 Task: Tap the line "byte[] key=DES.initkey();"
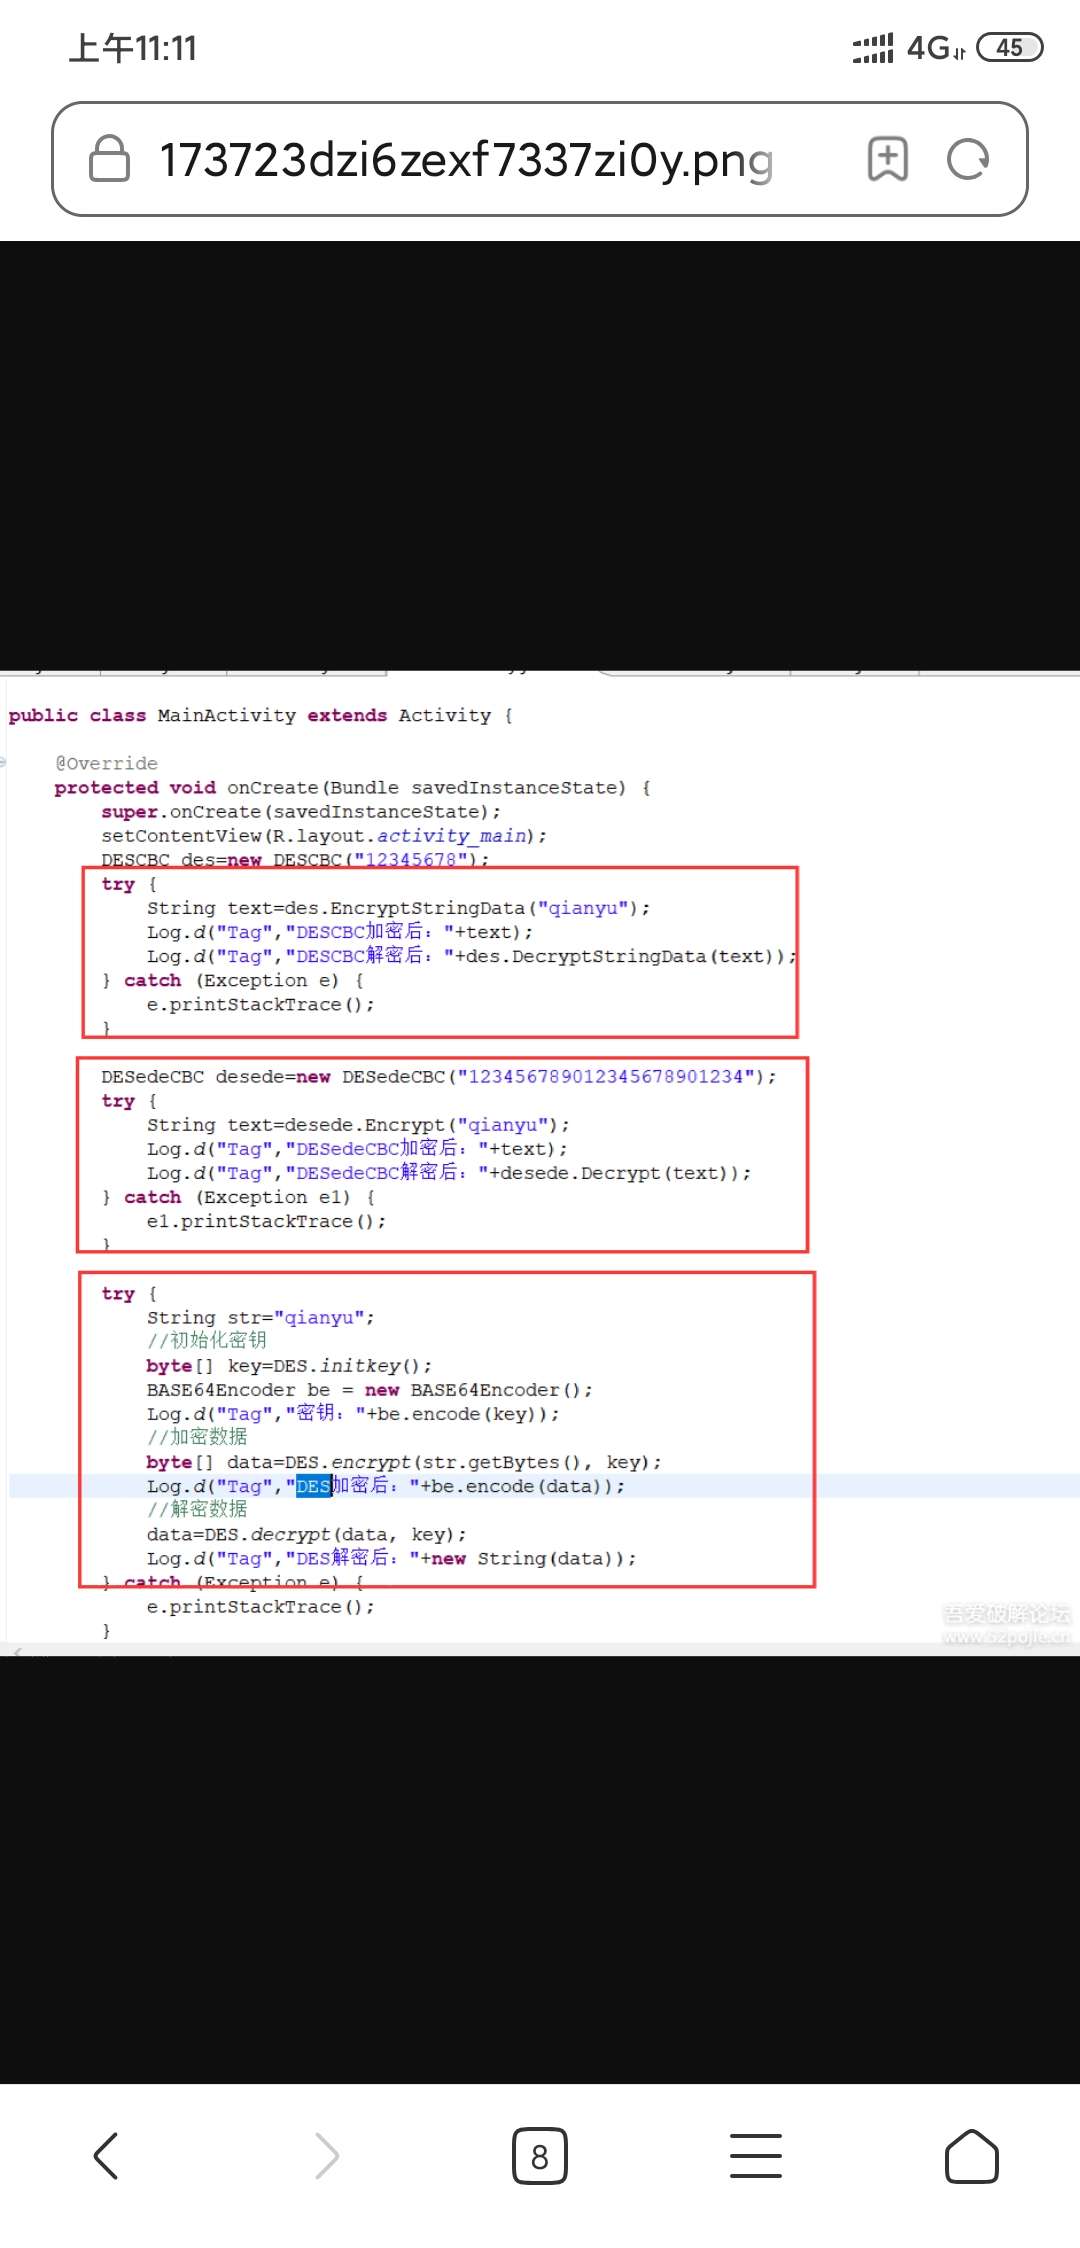pyautogui.click(x=289, y=1365)
